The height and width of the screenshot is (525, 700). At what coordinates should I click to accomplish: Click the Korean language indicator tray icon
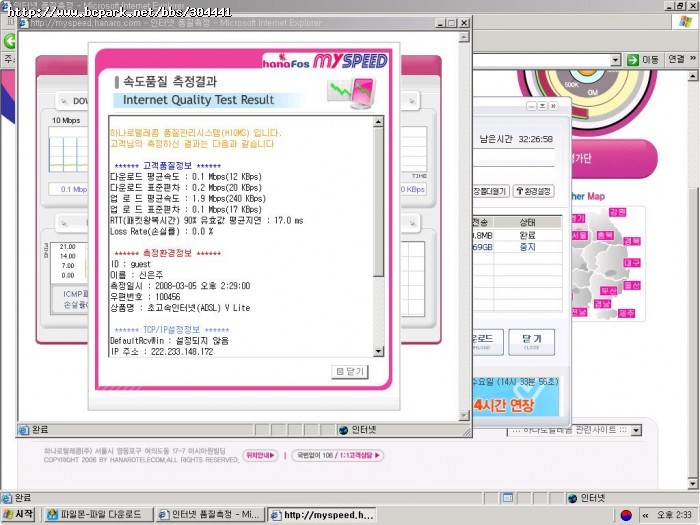pos(627,515)
